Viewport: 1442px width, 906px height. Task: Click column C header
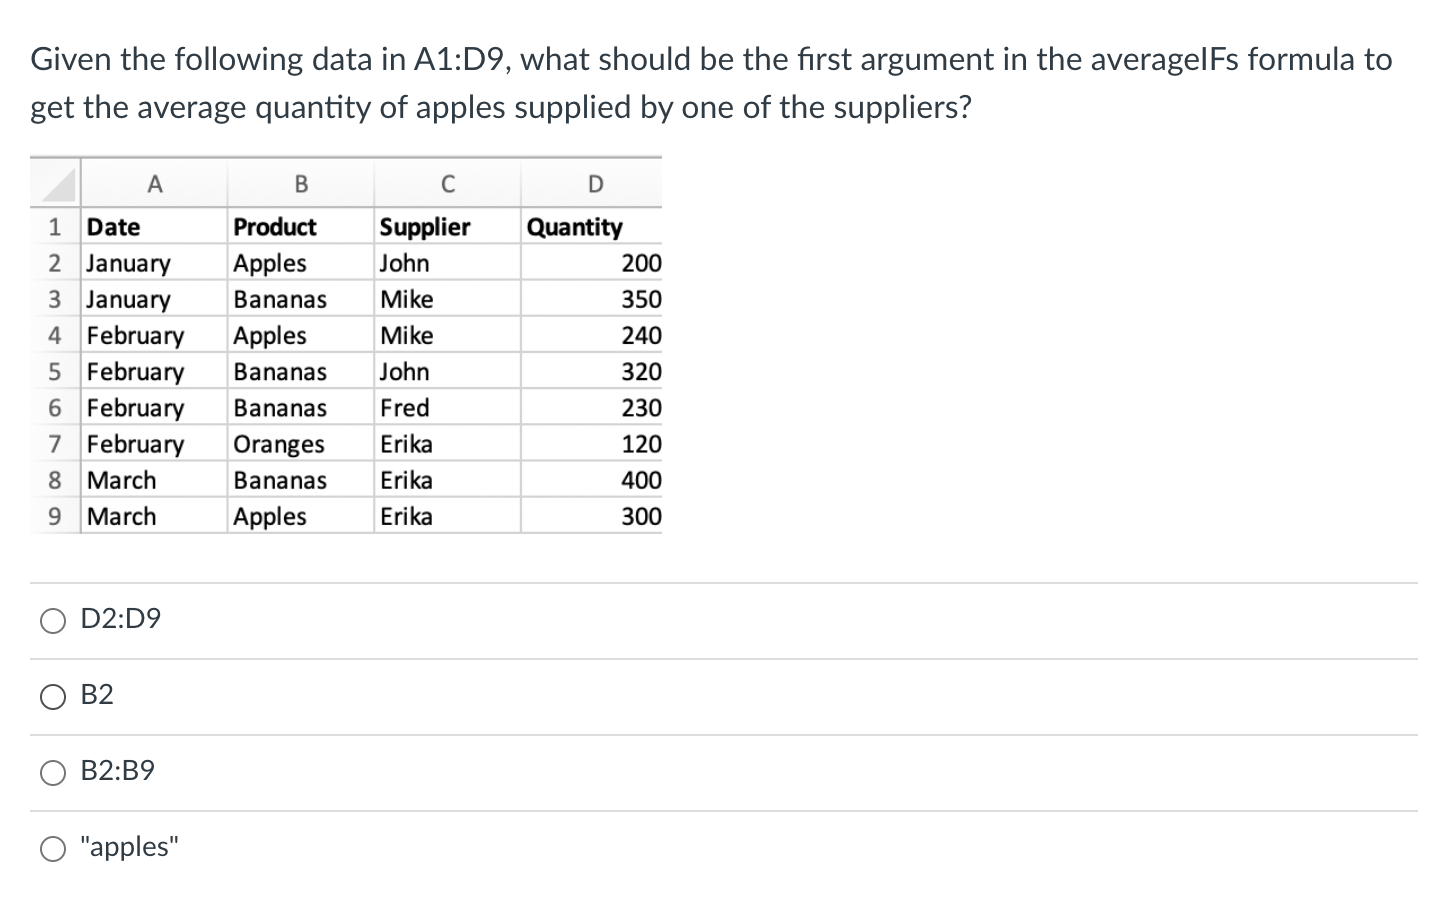coord(448,184)
